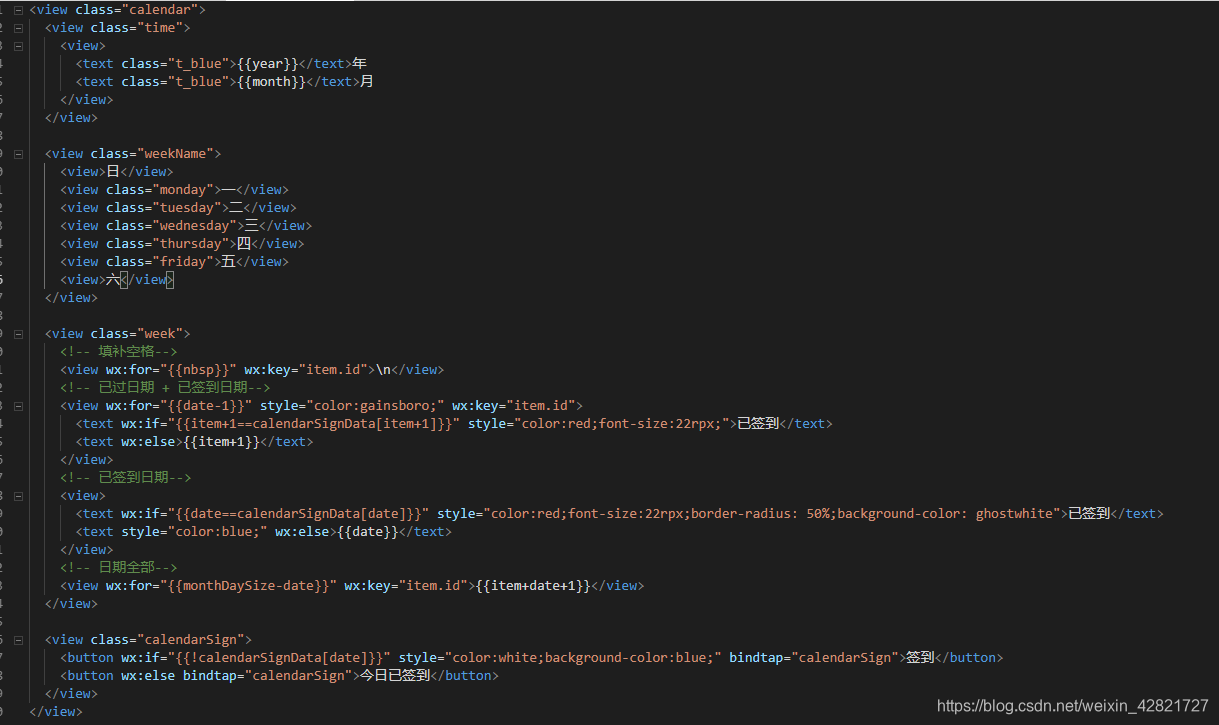Click the >签到</button> text

click(x=950, y=658)
